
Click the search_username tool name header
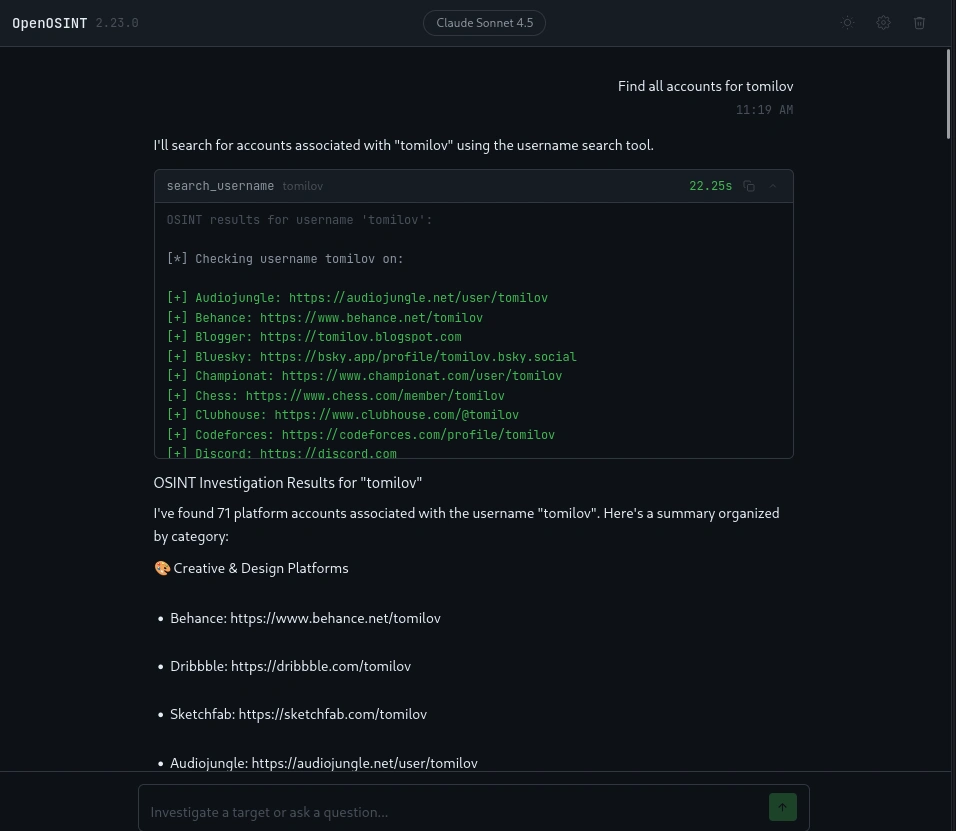220,186
